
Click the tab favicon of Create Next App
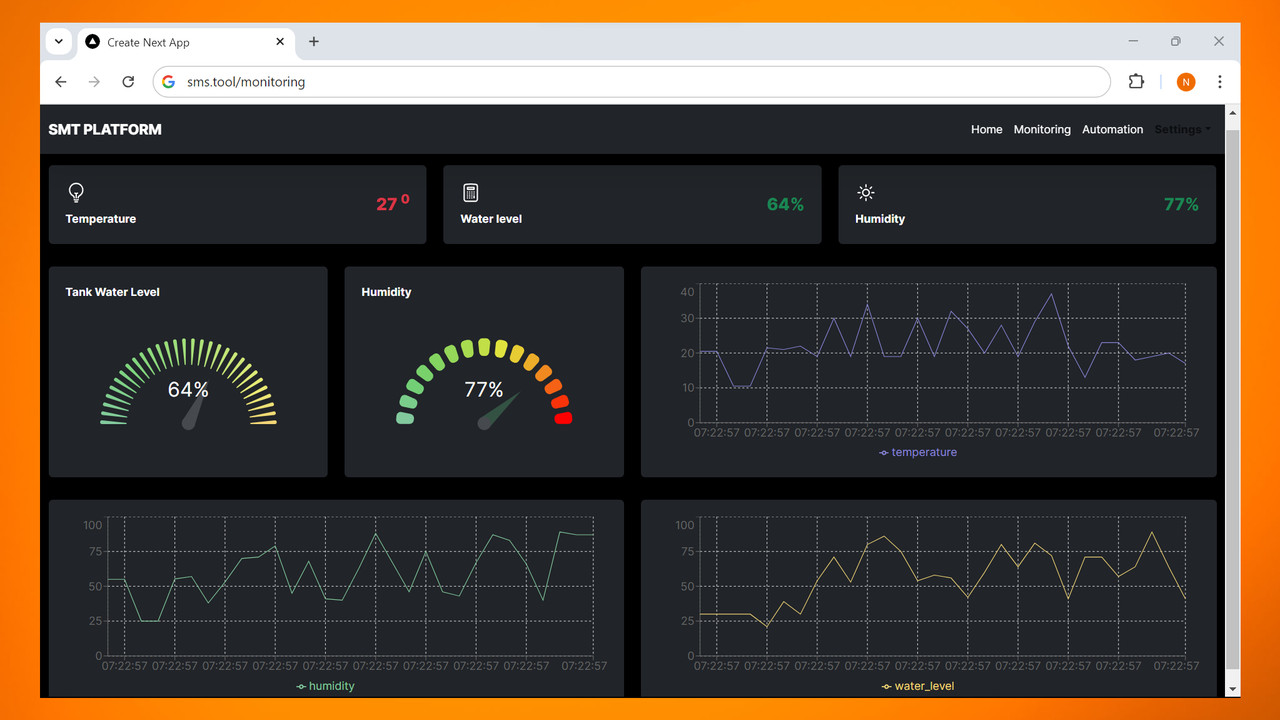pos(93,42)
